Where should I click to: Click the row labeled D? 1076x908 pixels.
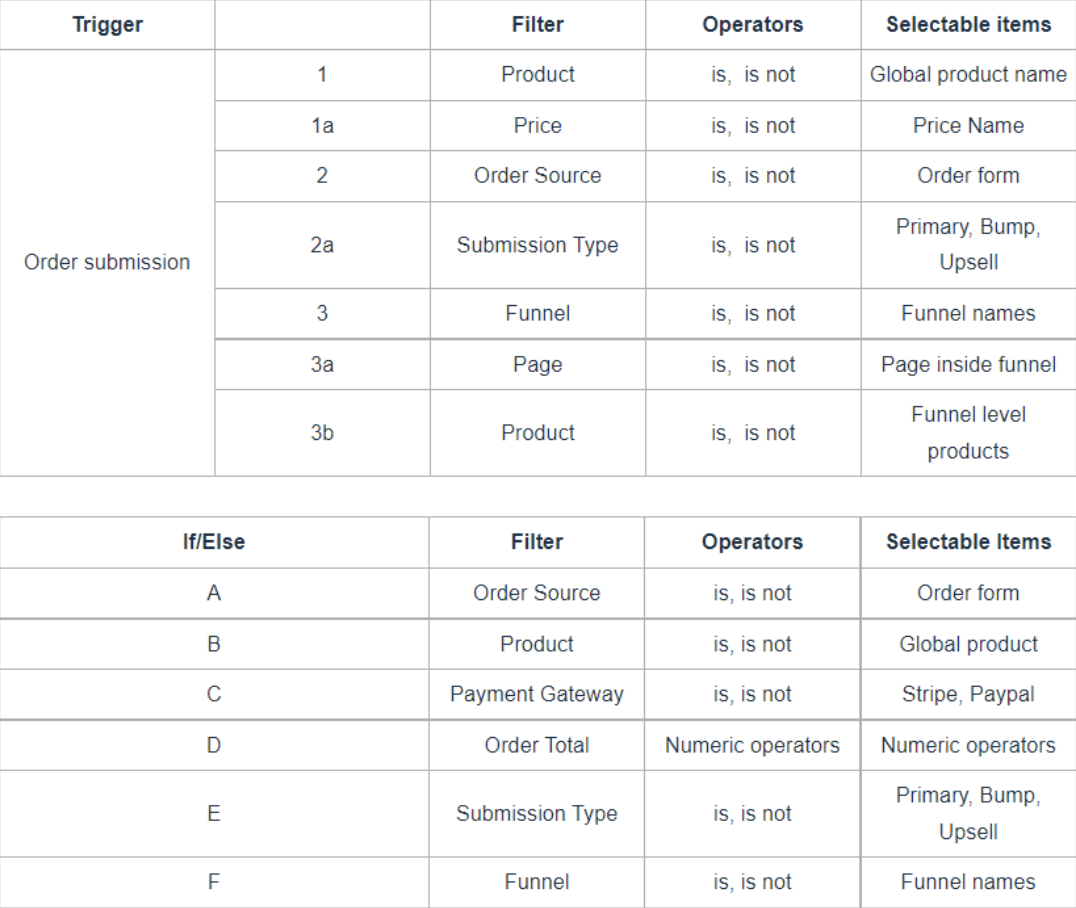tap(214, 746)
